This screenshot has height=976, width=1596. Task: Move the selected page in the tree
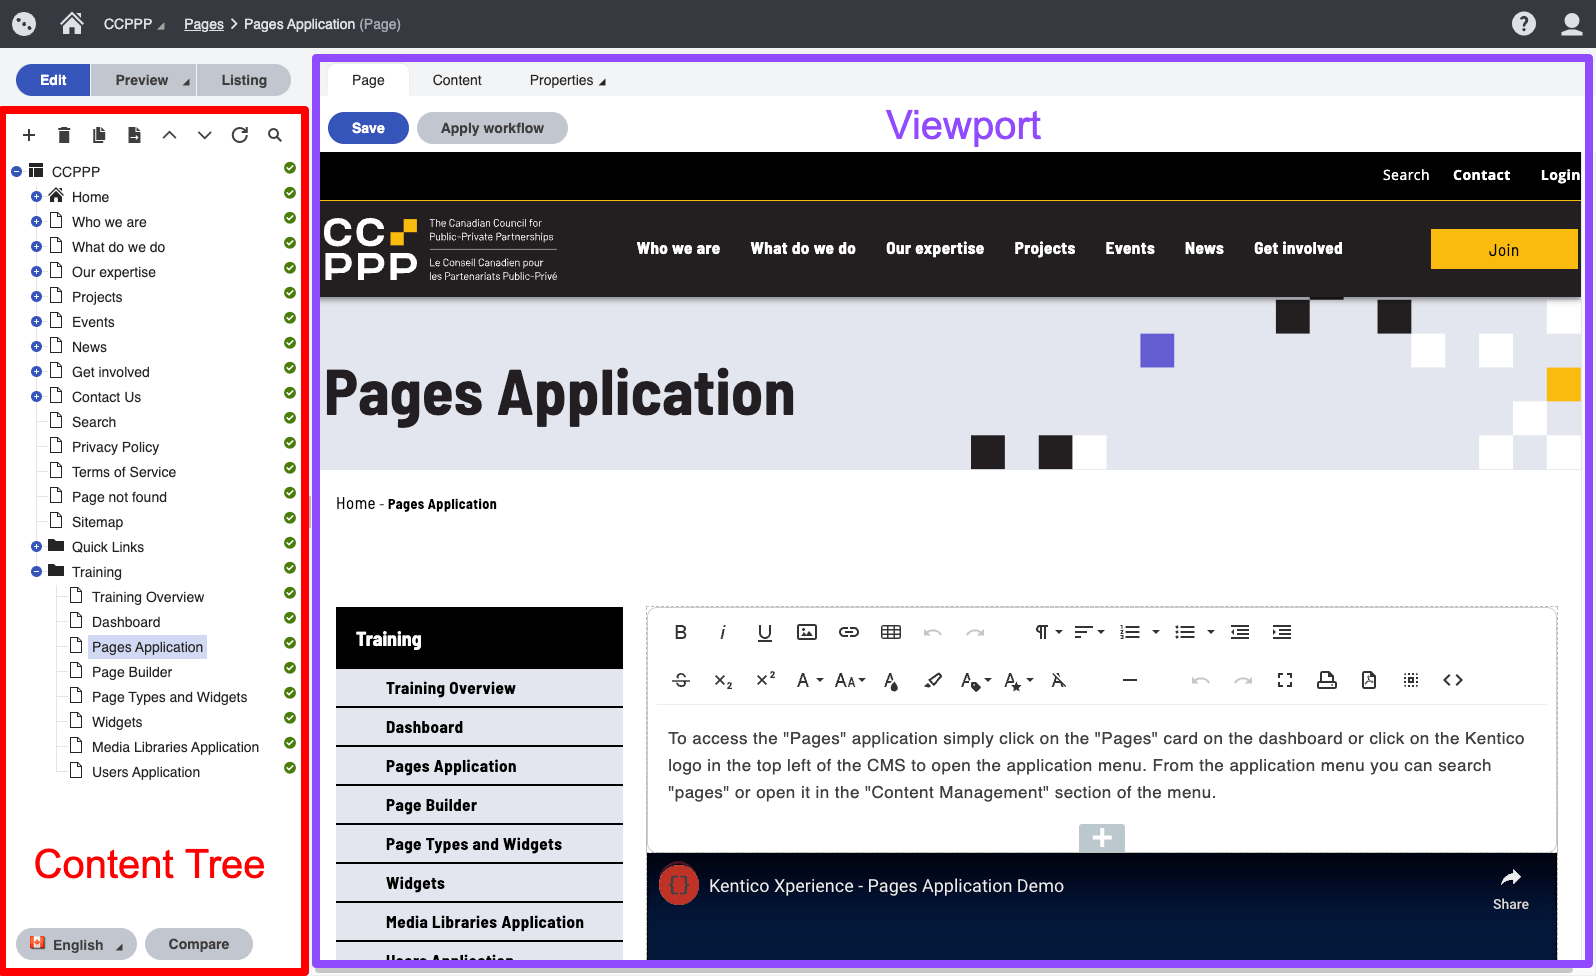pyautogui.click(x=134, y=135)
